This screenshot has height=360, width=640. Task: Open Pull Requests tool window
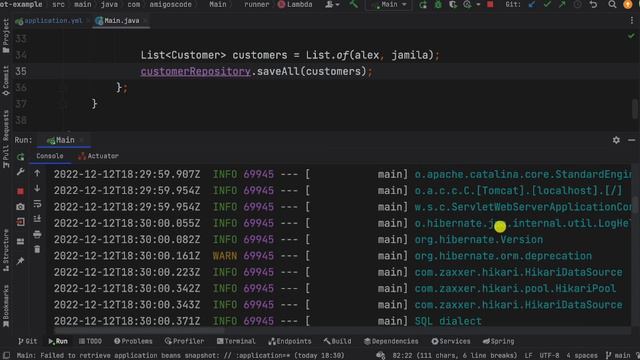point(6,139)
